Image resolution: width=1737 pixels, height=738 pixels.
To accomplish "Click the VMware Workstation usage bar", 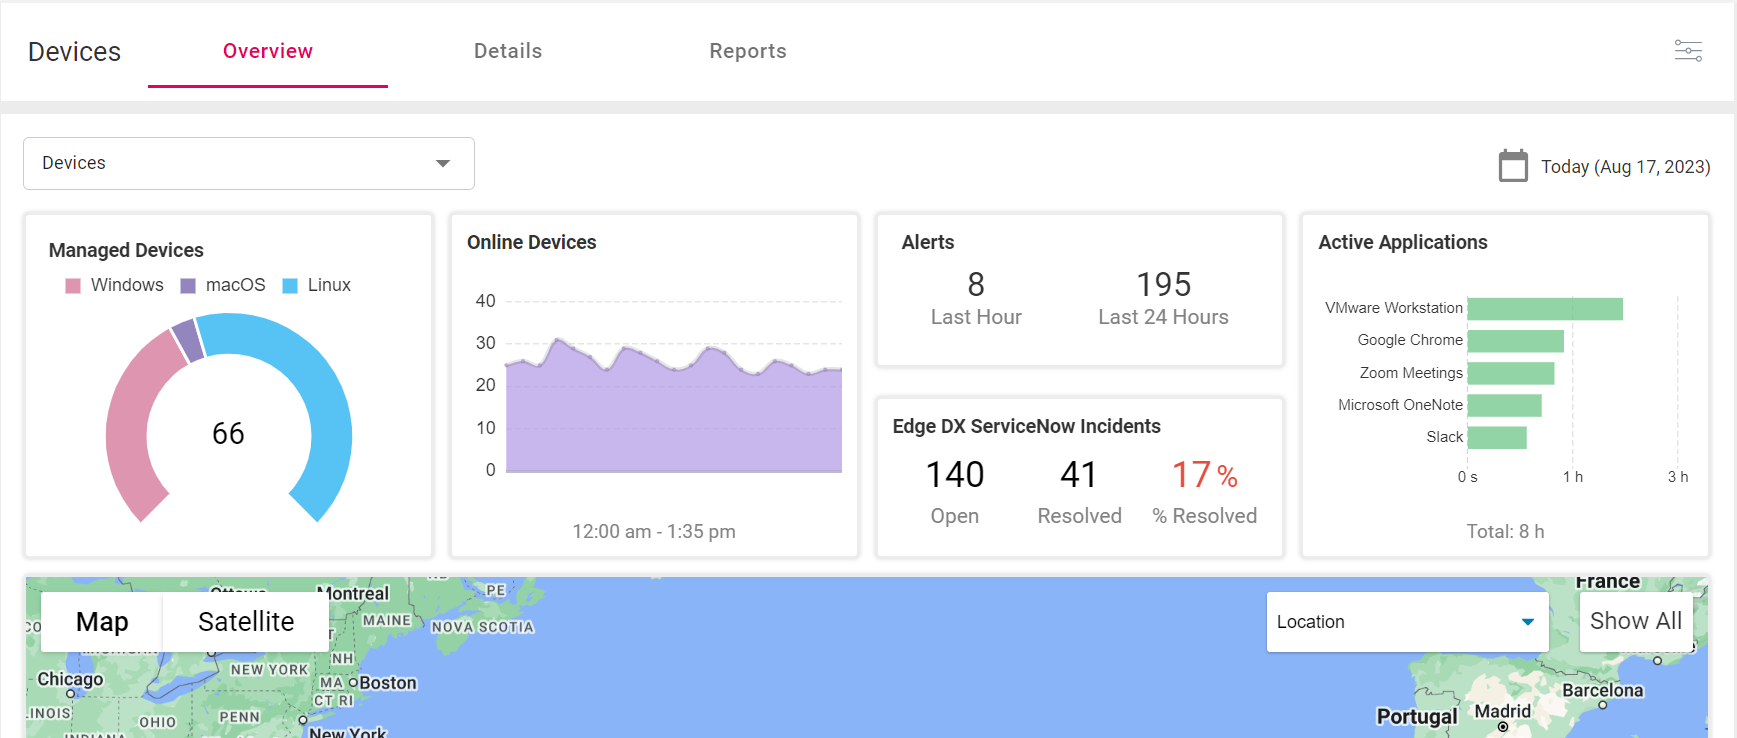I will (1544, 309).
